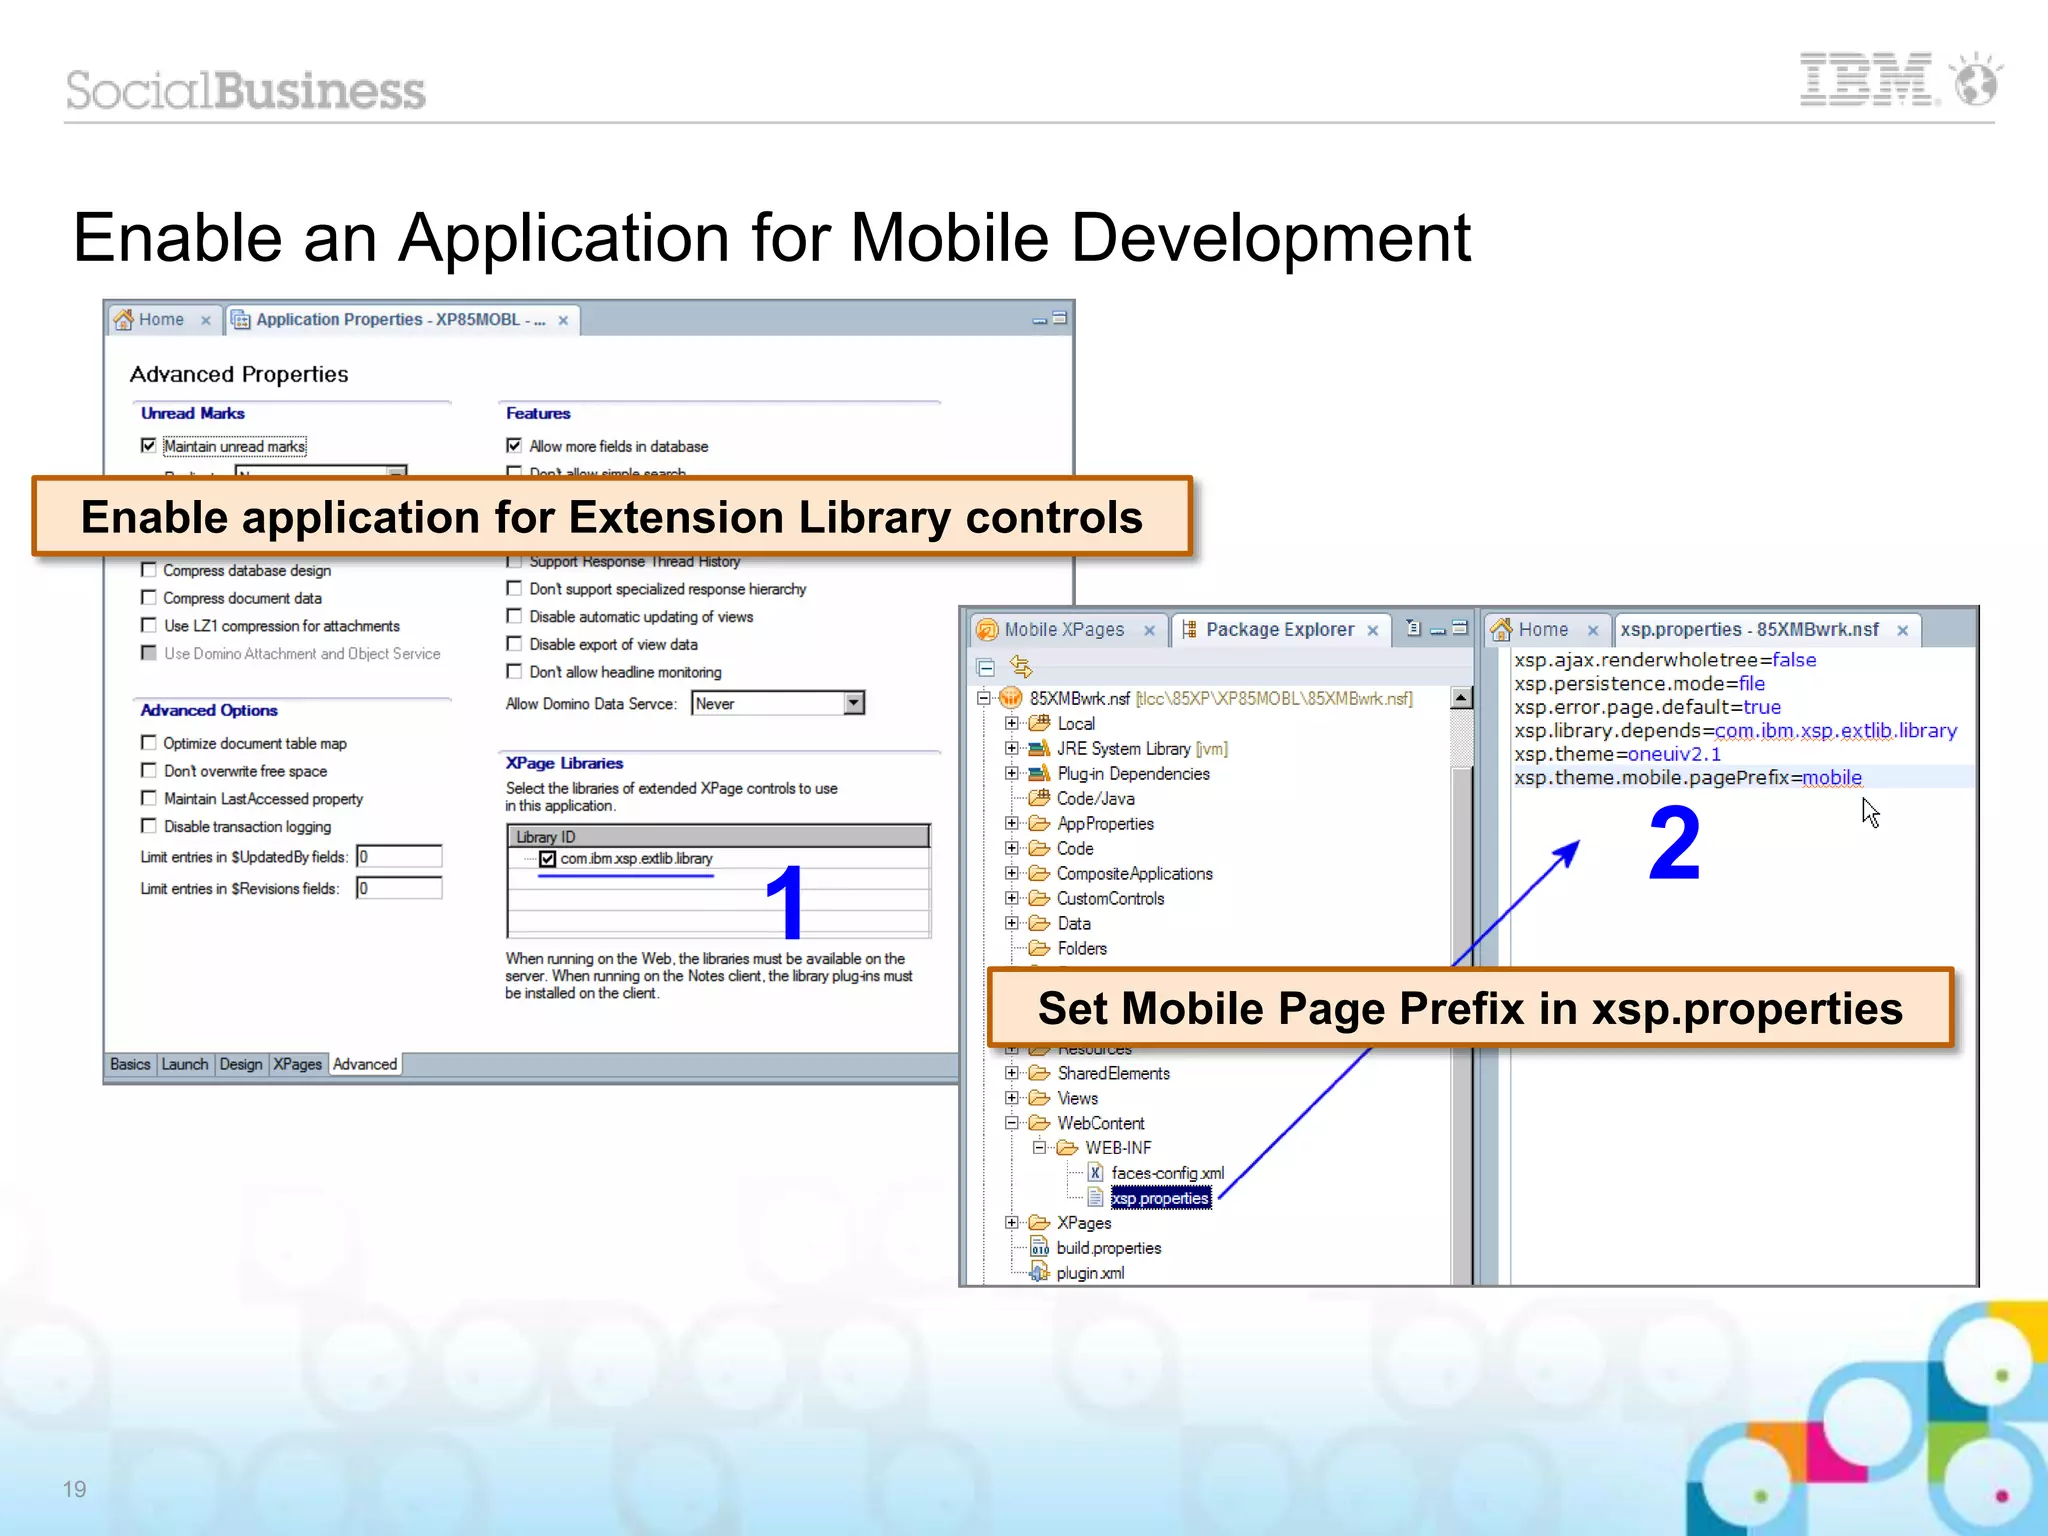
Task: Click the Home tab house icon in Application Properties window
Action: [x=123, y=320]
